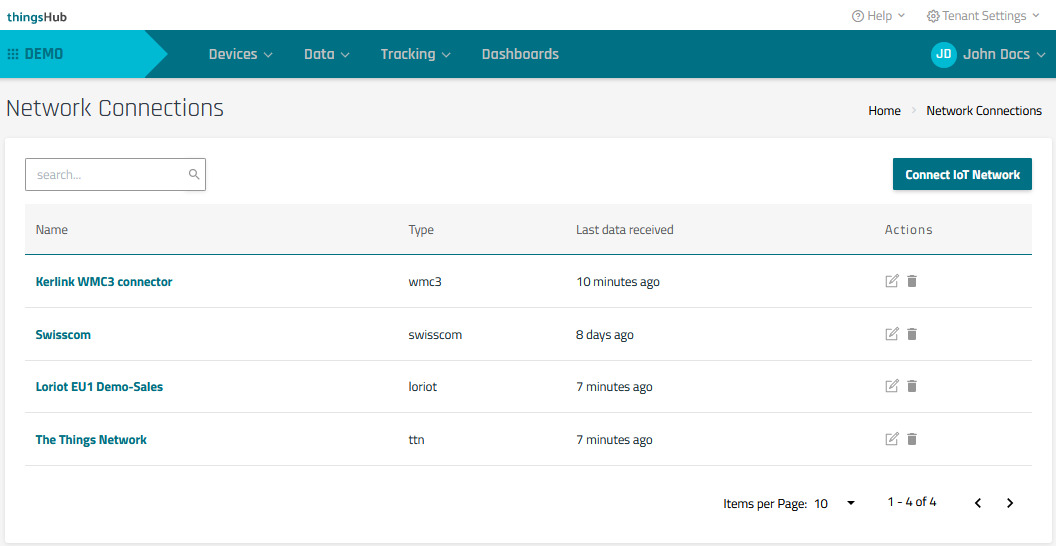Go to next page of results
This screenshot has width=1056, height=546.
[1010, 503]
